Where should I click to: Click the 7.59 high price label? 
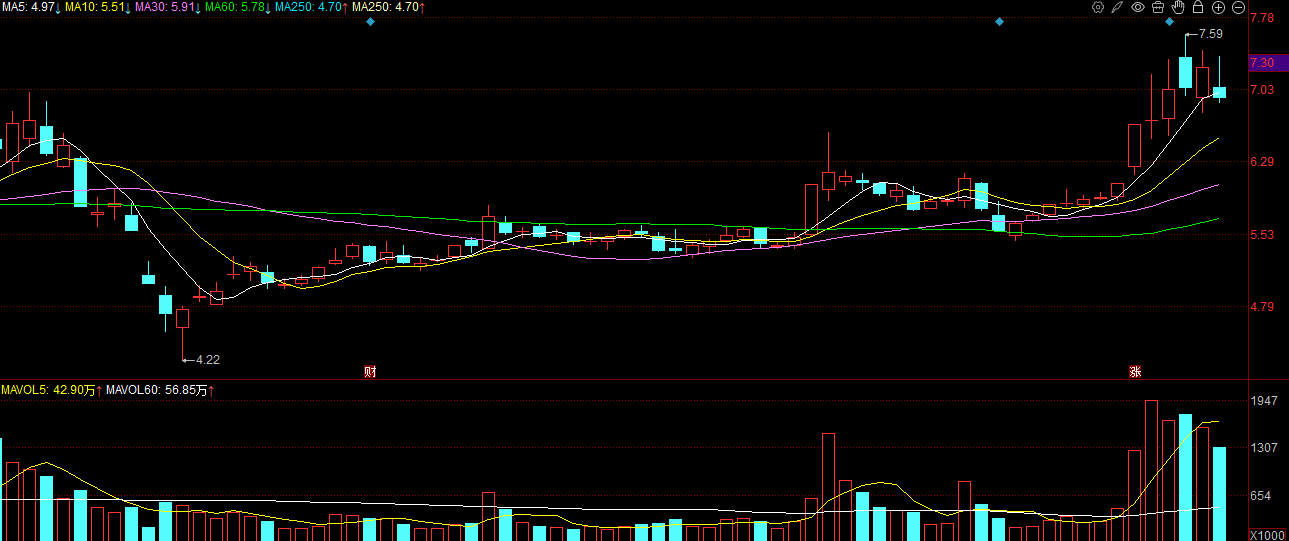[x=1210, y=34]
